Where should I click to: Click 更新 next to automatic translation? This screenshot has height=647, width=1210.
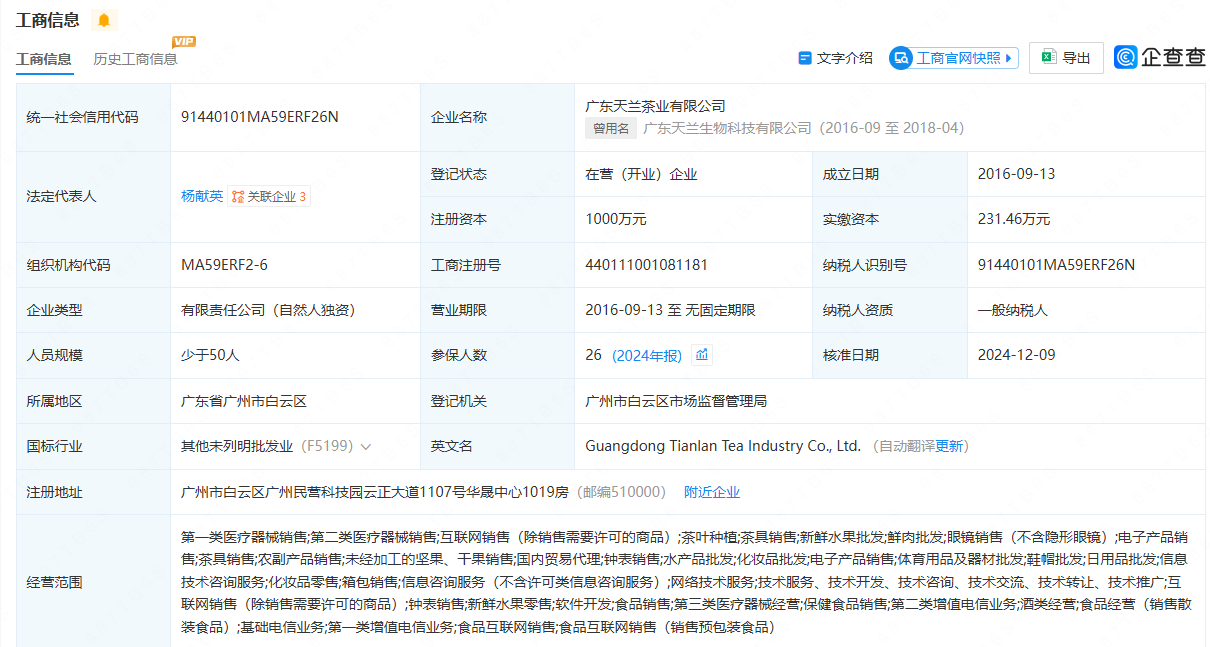pyautogui.click(x=950, y=446)
